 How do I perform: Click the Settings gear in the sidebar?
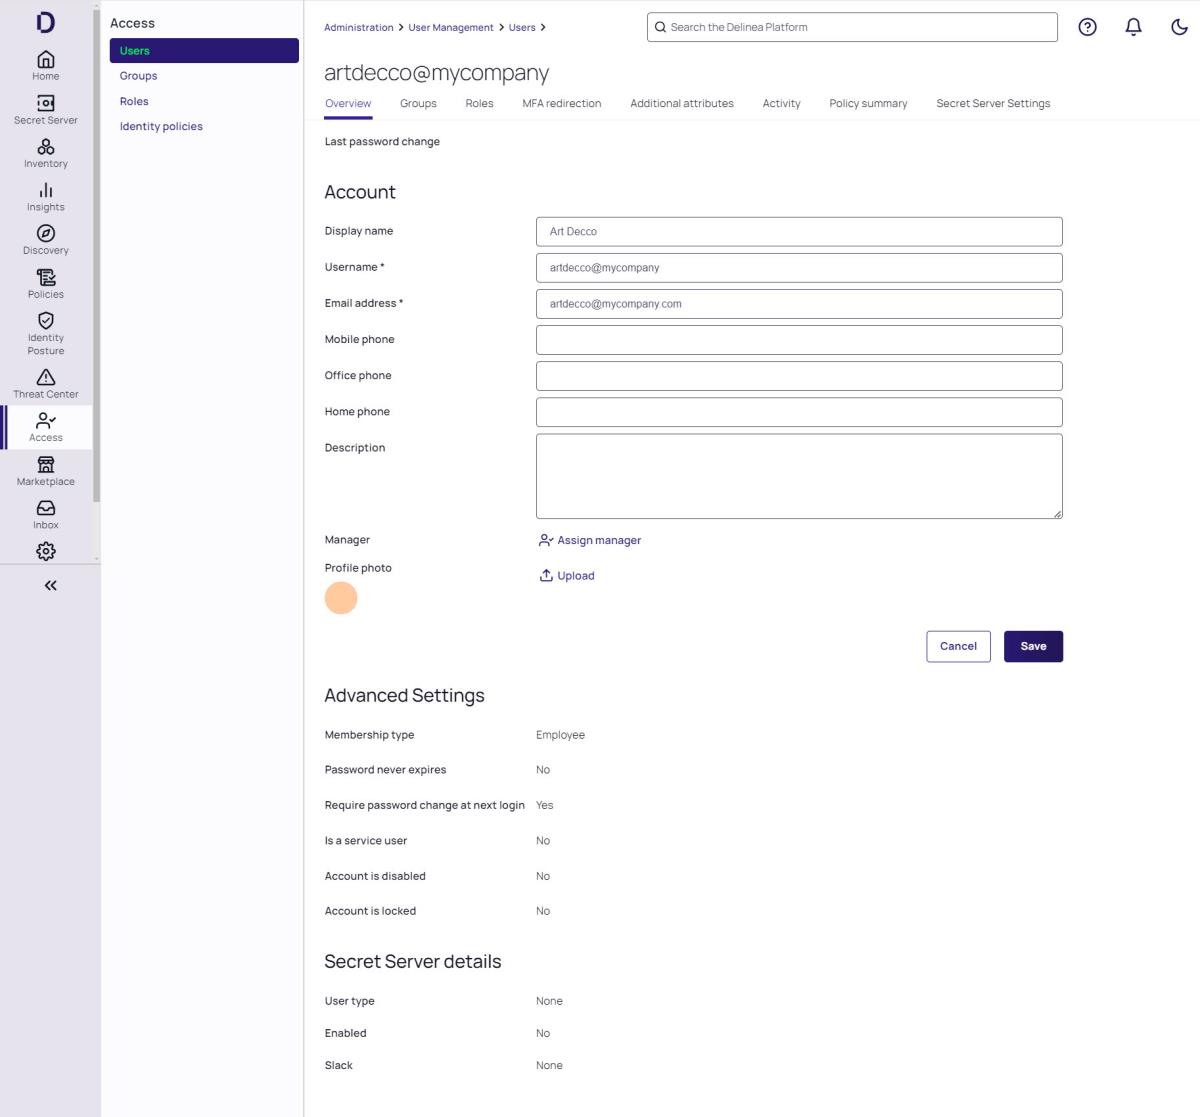pos(45,551)
